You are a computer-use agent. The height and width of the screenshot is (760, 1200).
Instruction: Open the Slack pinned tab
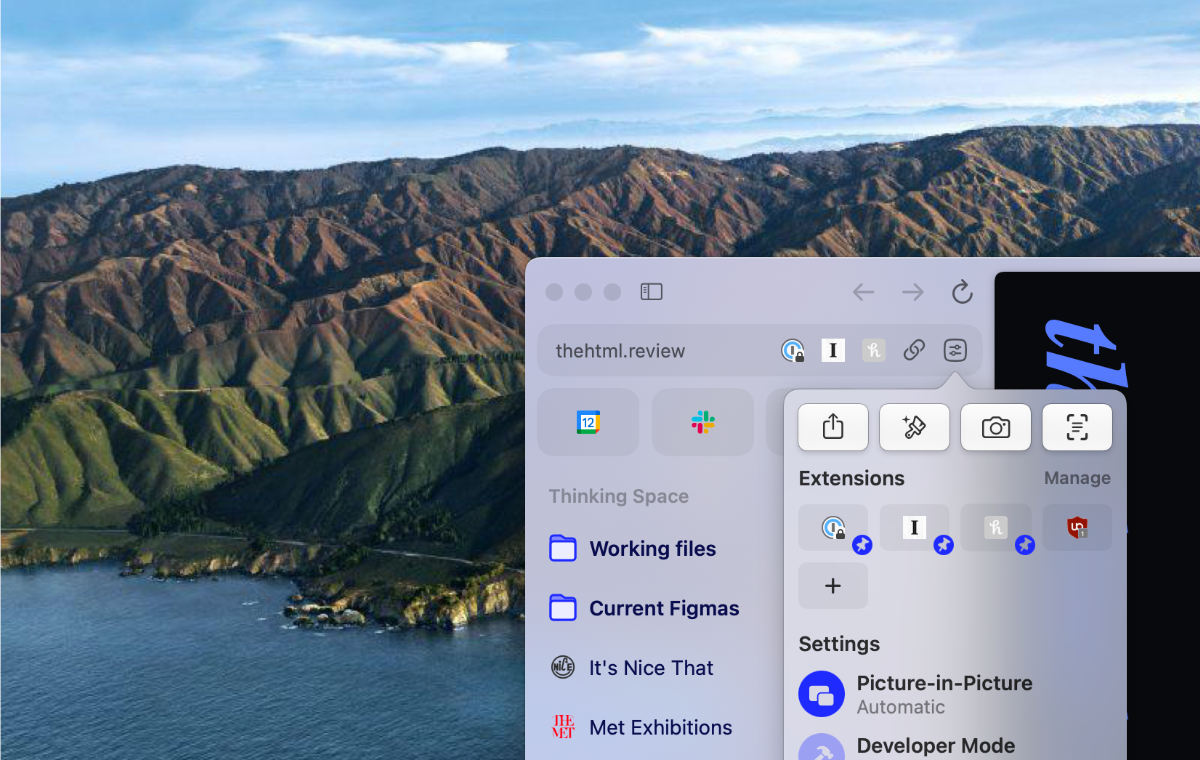pyautogui.click(x=703, y=422)
